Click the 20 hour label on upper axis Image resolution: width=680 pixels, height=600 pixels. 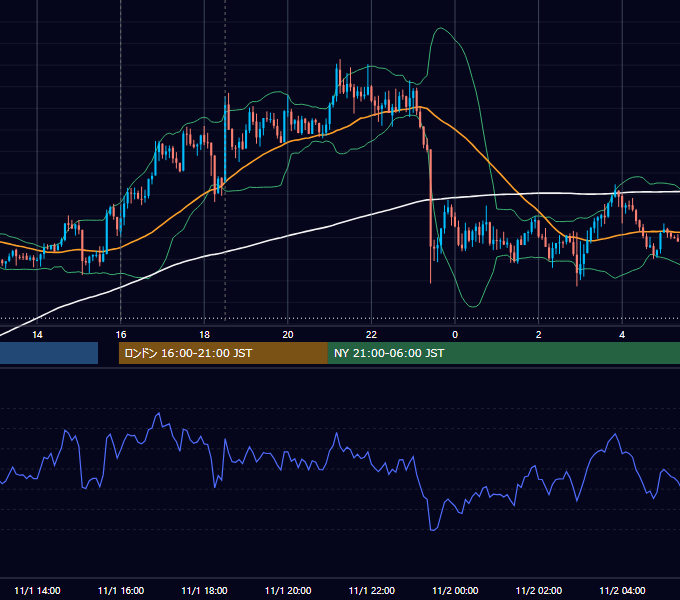click(x=288, y=335)
